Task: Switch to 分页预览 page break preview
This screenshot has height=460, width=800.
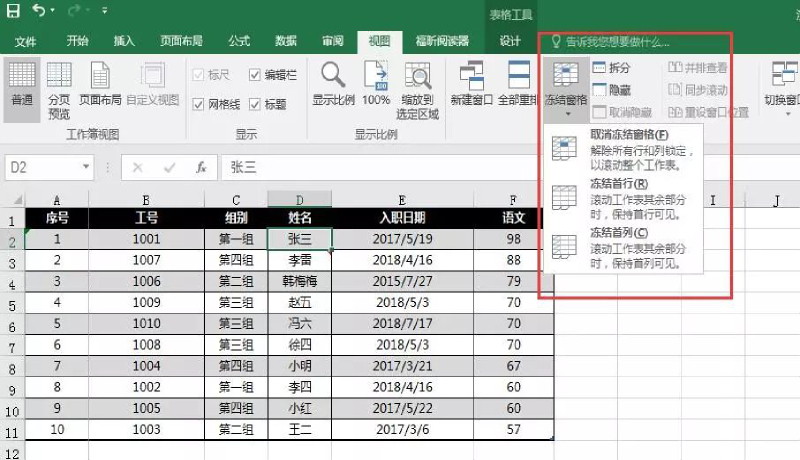Action: [x=59, y=82]
